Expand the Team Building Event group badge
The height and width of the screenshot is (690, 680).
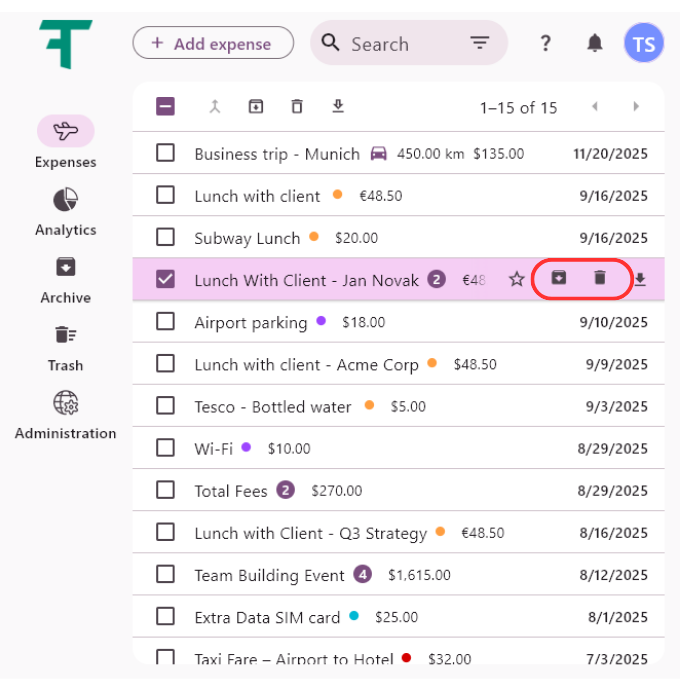pyautogui.click(x=363, y=575)
